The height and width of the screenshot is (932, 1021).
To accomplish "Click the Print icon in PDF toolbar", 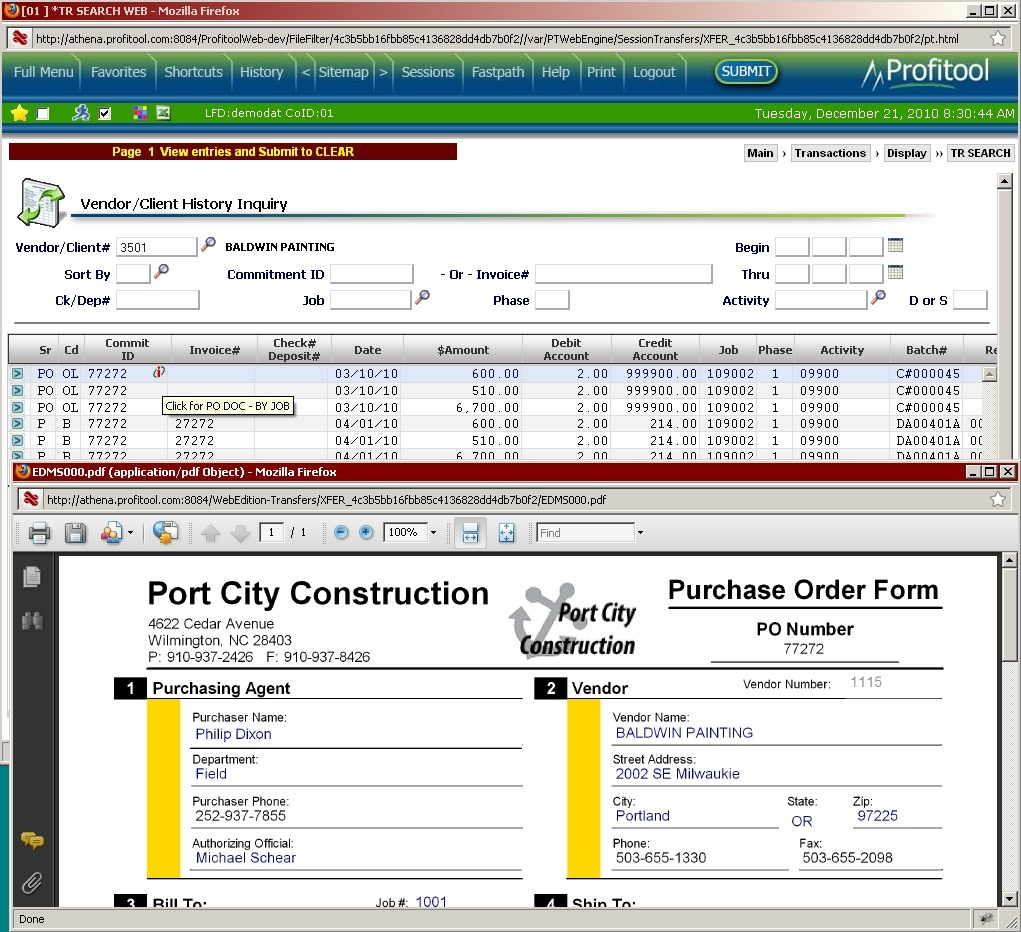I will coord(39,533).
